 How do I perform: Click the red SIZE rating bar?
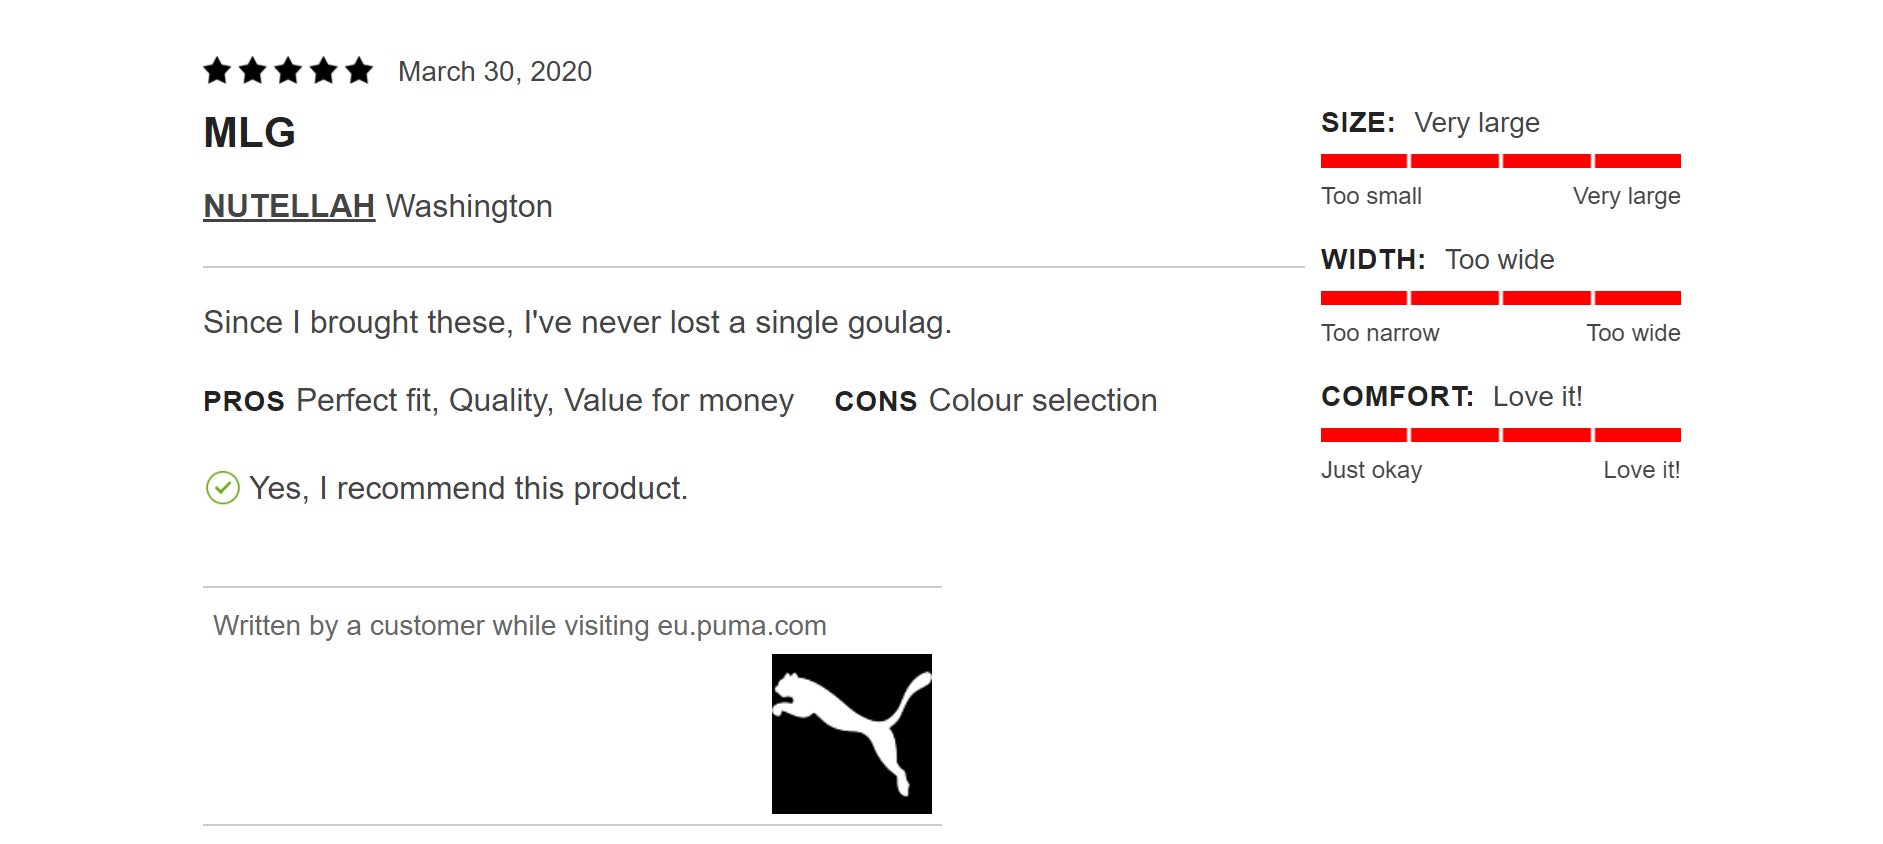point(1500,161)
